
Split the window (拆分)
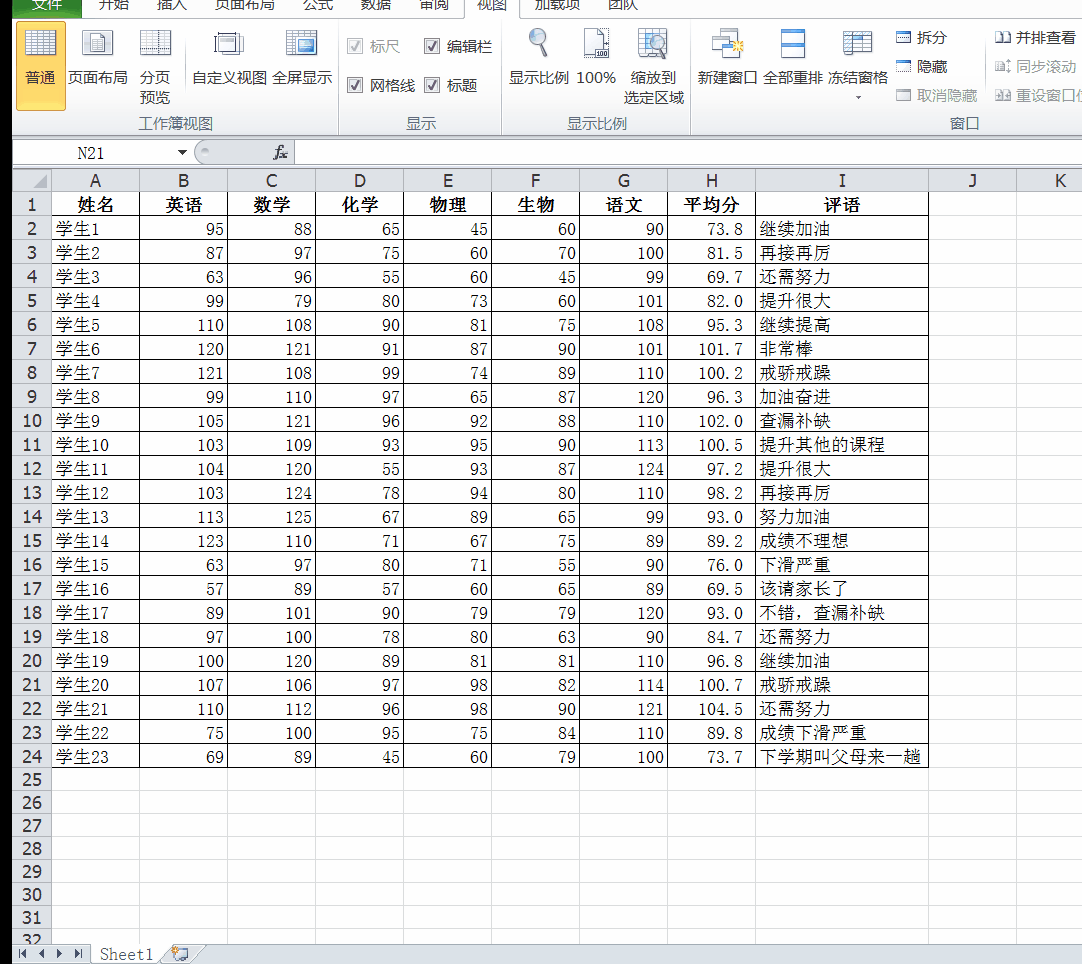click(921, 38)
